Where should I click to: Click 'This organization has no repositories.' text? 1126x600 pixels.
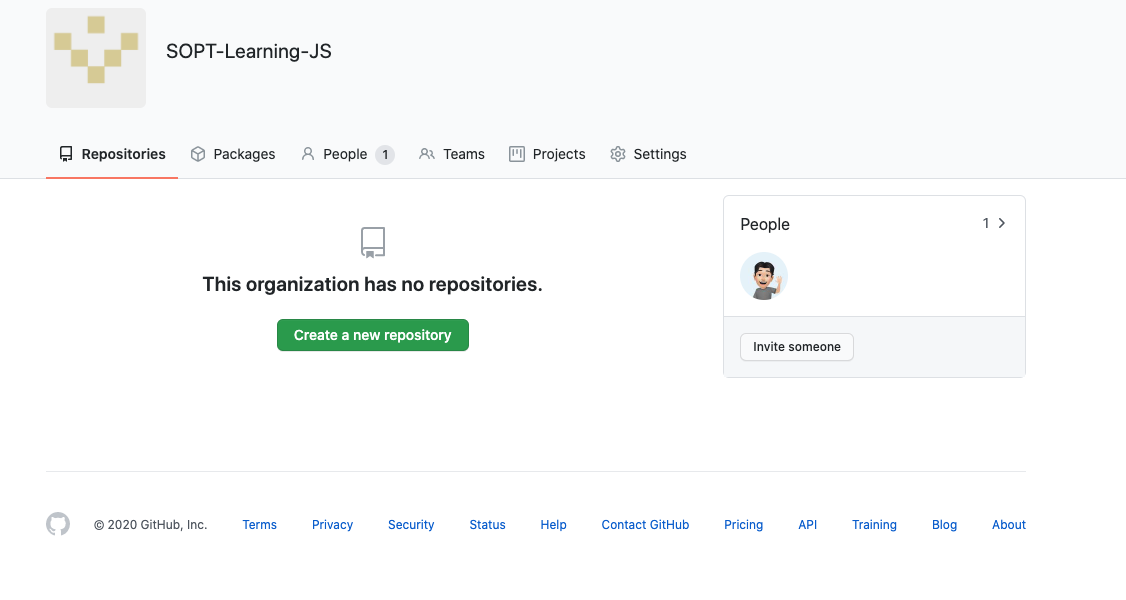(372, 284)
